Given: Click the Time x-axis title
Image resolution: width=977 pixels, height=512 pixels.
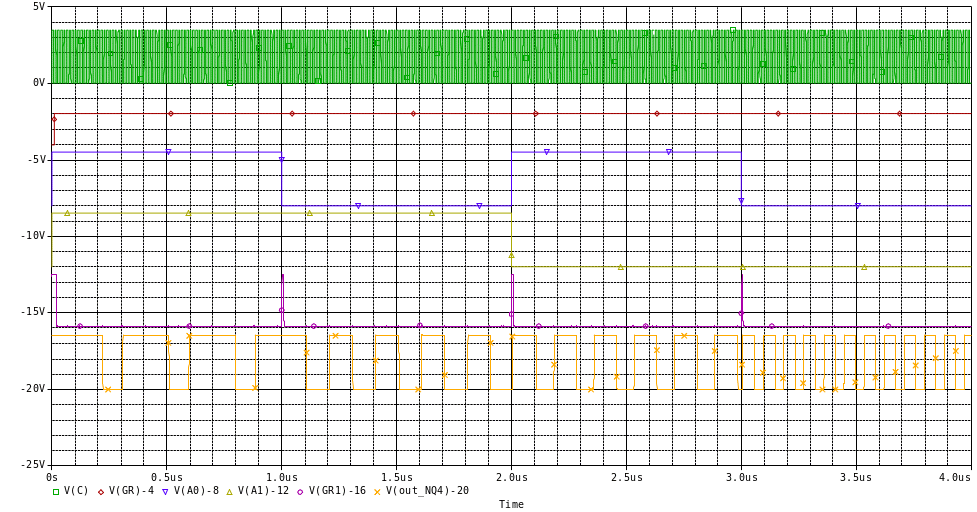Looking at the screenshot, I should (x=510, y=504).
